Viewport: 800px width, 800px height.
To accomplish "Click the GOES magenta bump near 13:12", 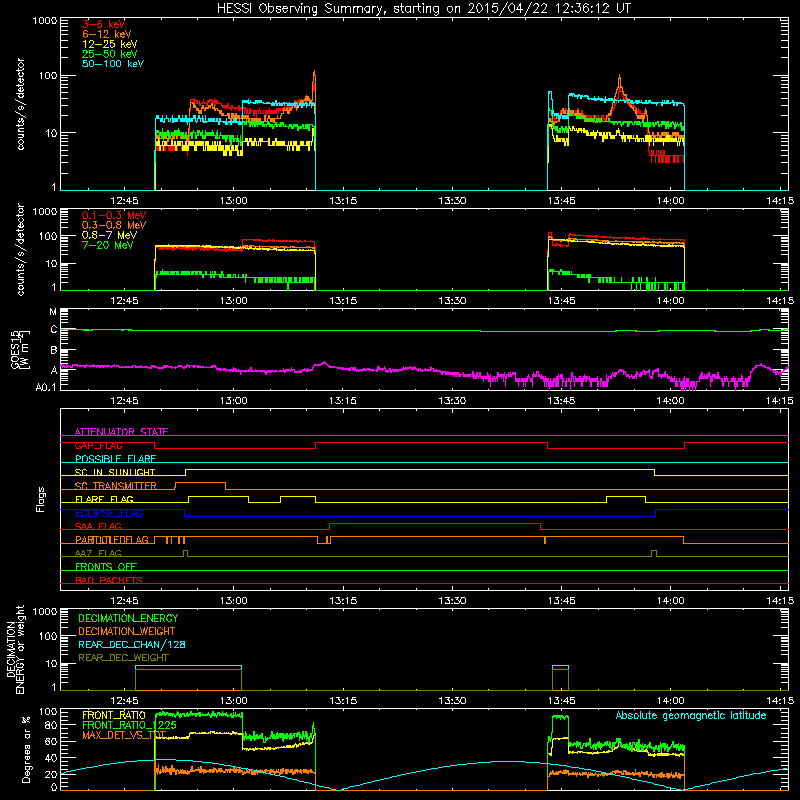I will tap(323, 364).
